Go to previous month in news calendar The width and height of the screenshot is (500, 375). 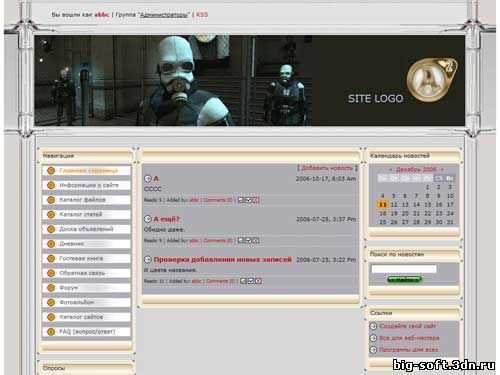pos(391,169)
